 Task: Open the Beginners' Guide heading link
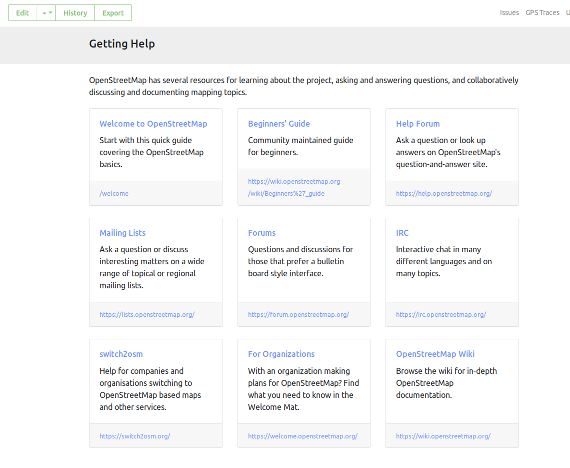279,124
